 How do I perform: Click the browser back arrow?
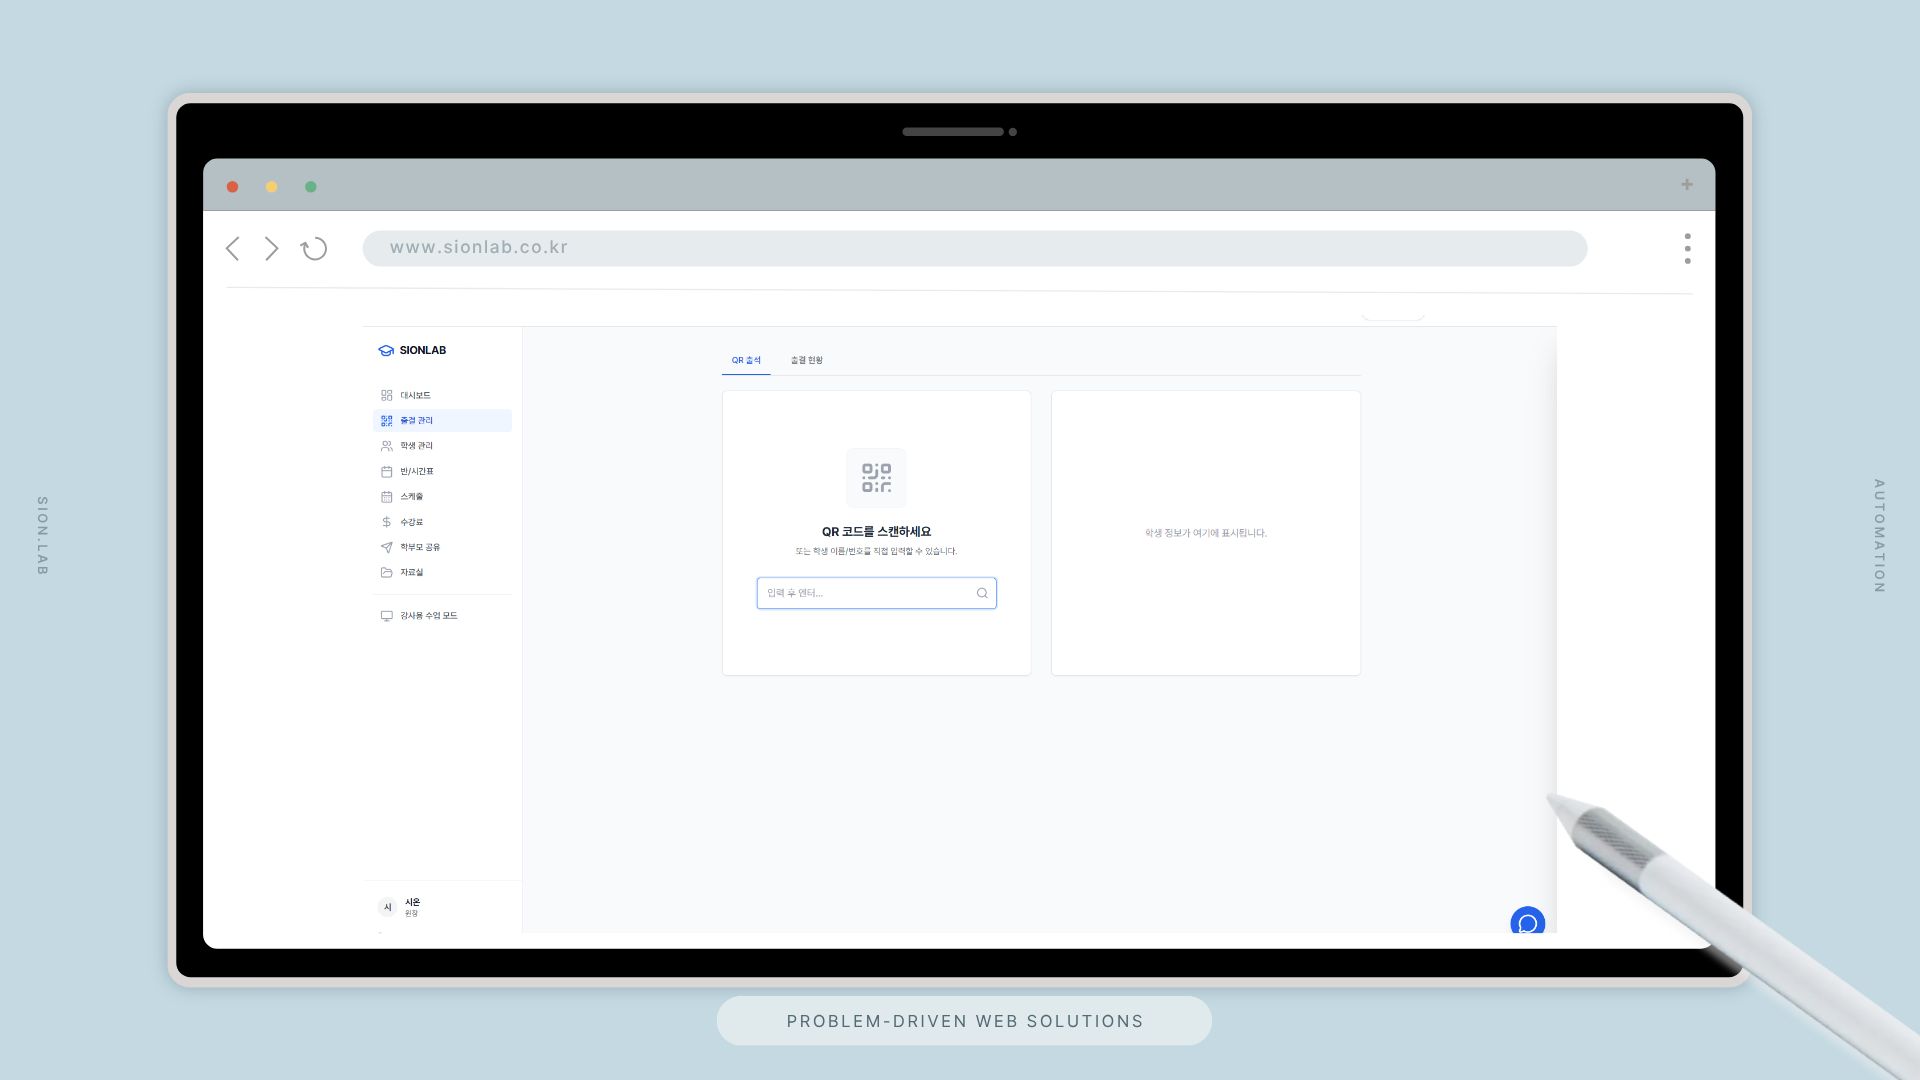[233, 249]
